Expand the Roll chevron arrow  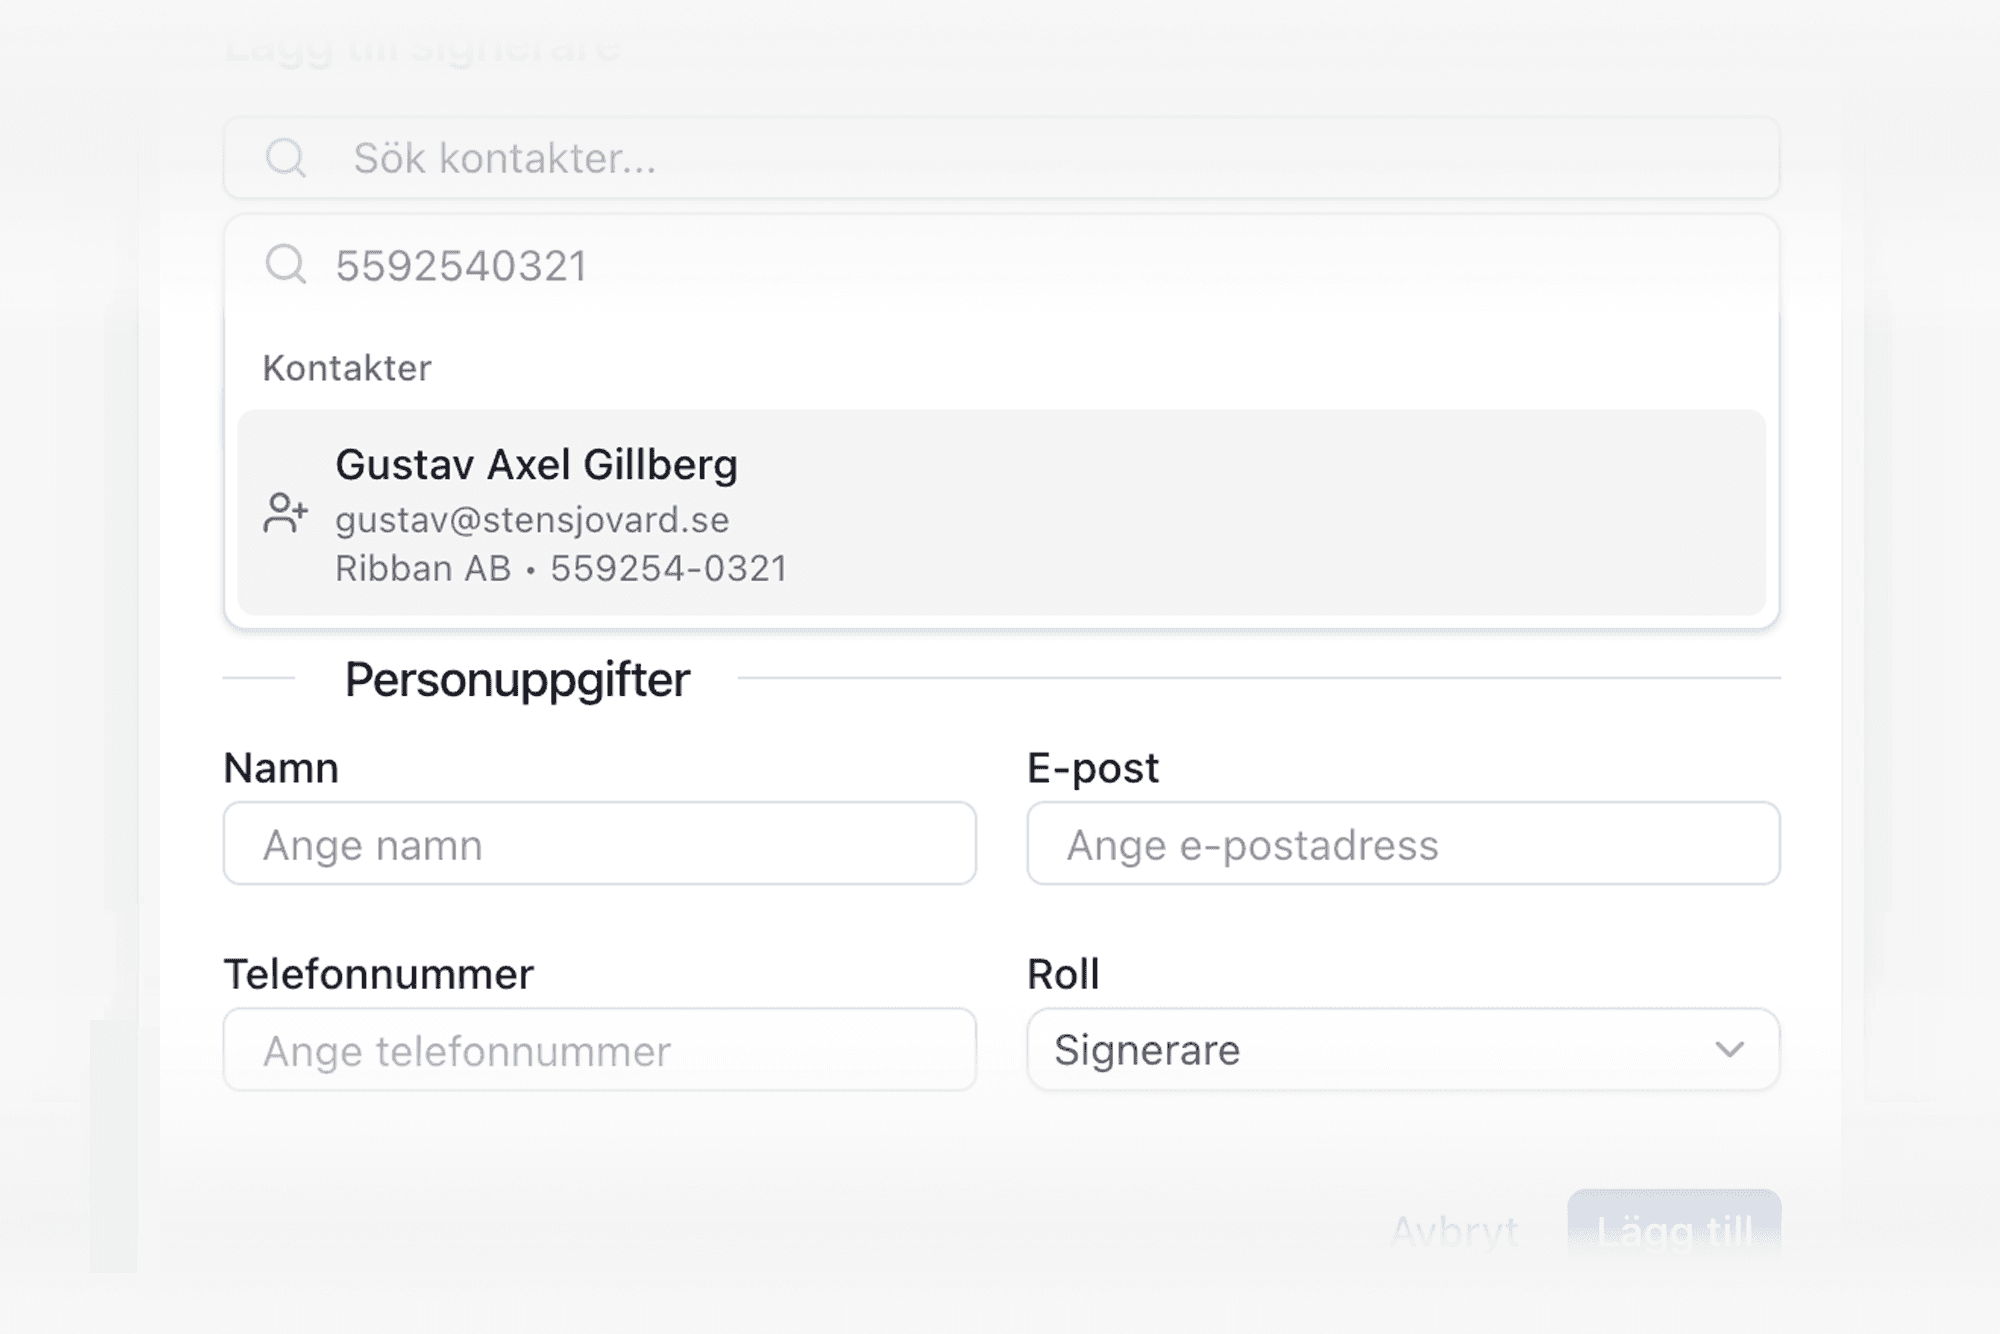[x=1729, y=1050]
